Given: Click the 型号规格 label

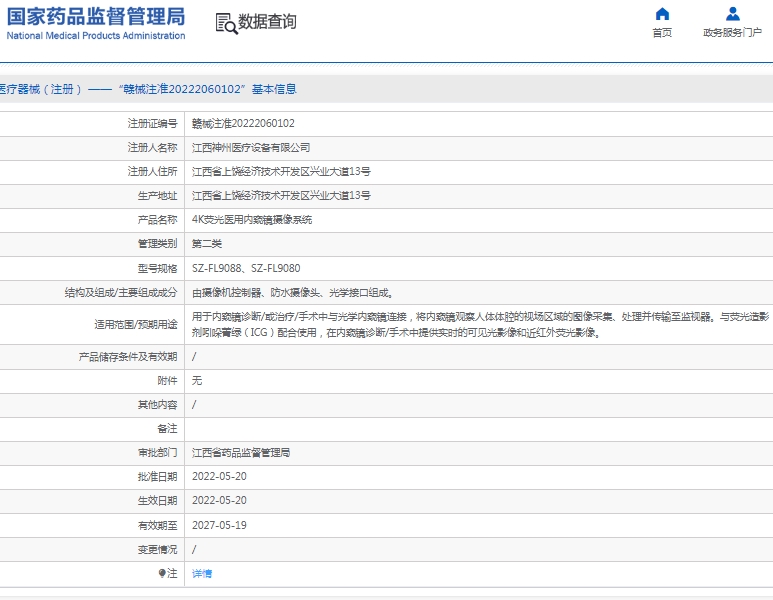Looking at the screenshot, I should click(157, 268).
